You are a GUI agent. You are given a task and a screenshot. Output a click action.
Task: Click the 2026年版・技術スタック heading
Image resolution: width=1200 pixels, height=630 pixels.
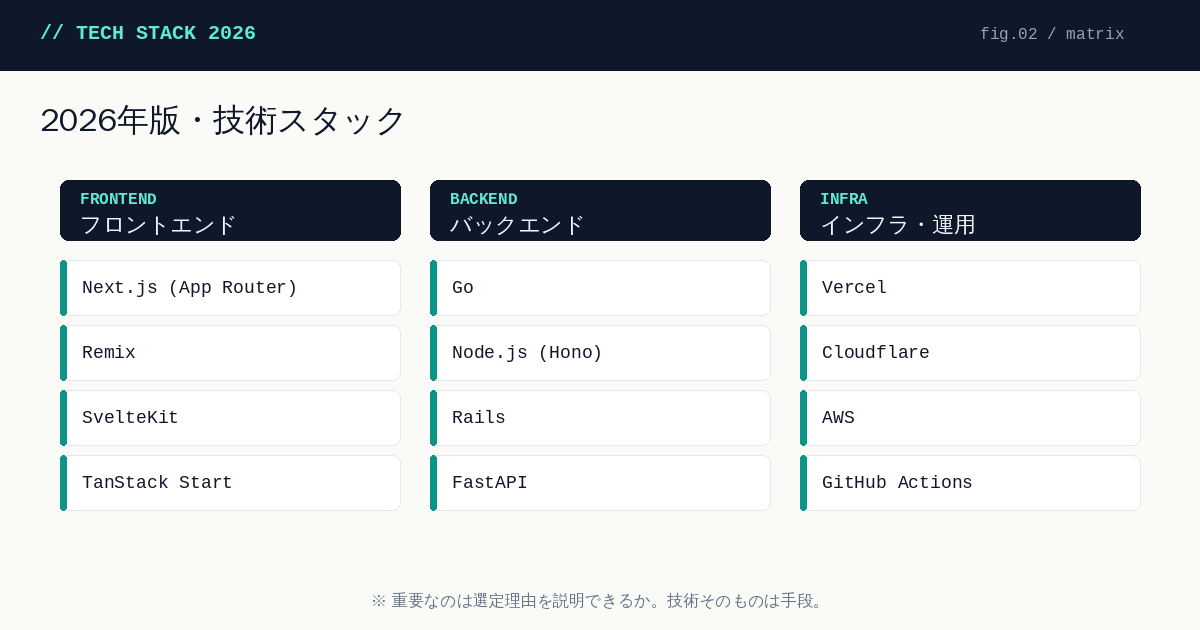223,120
